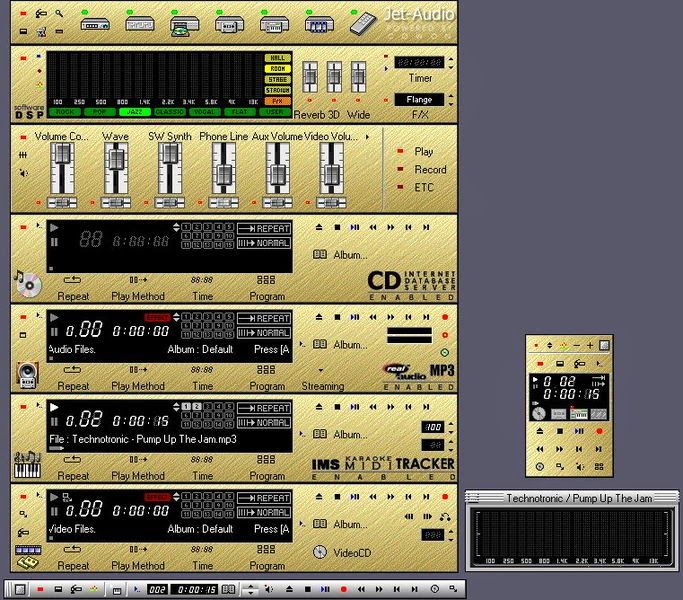Open the Streaming dropdown arrow in audio files panel
The width and height of the screenshot is (683, 600).
point(321,370)
